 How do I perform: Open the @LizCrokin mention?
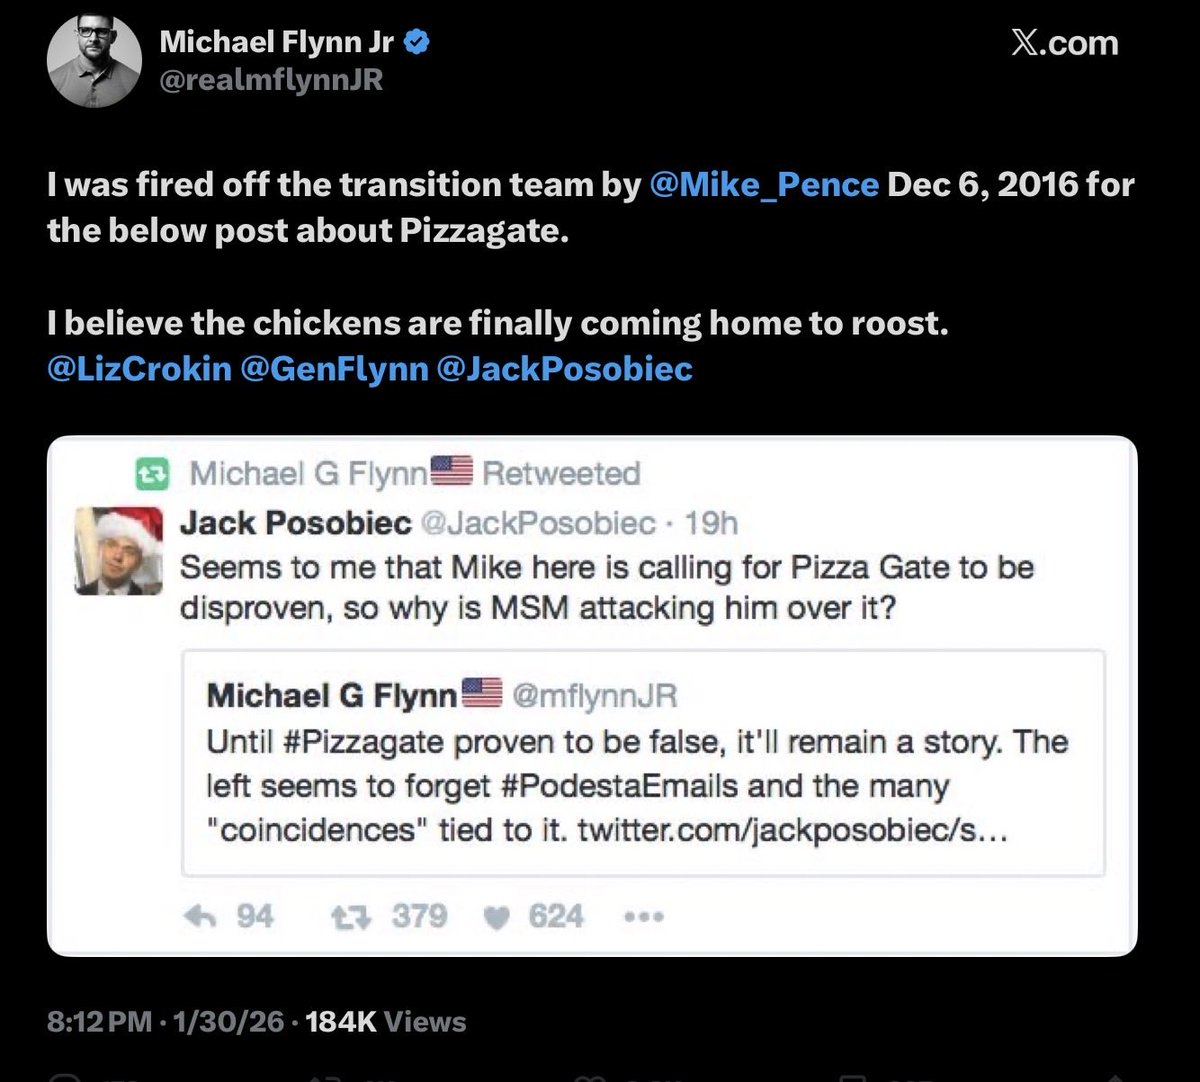point(139,369)
